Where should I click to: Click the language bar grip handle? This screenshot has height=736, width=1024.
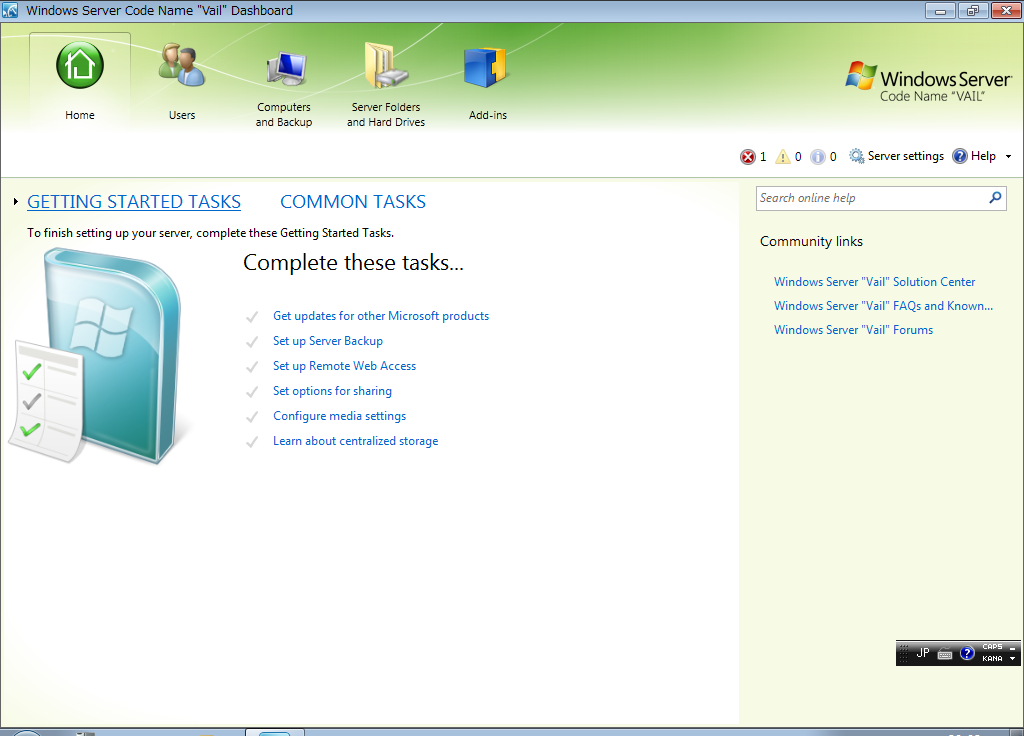[904, 653]
